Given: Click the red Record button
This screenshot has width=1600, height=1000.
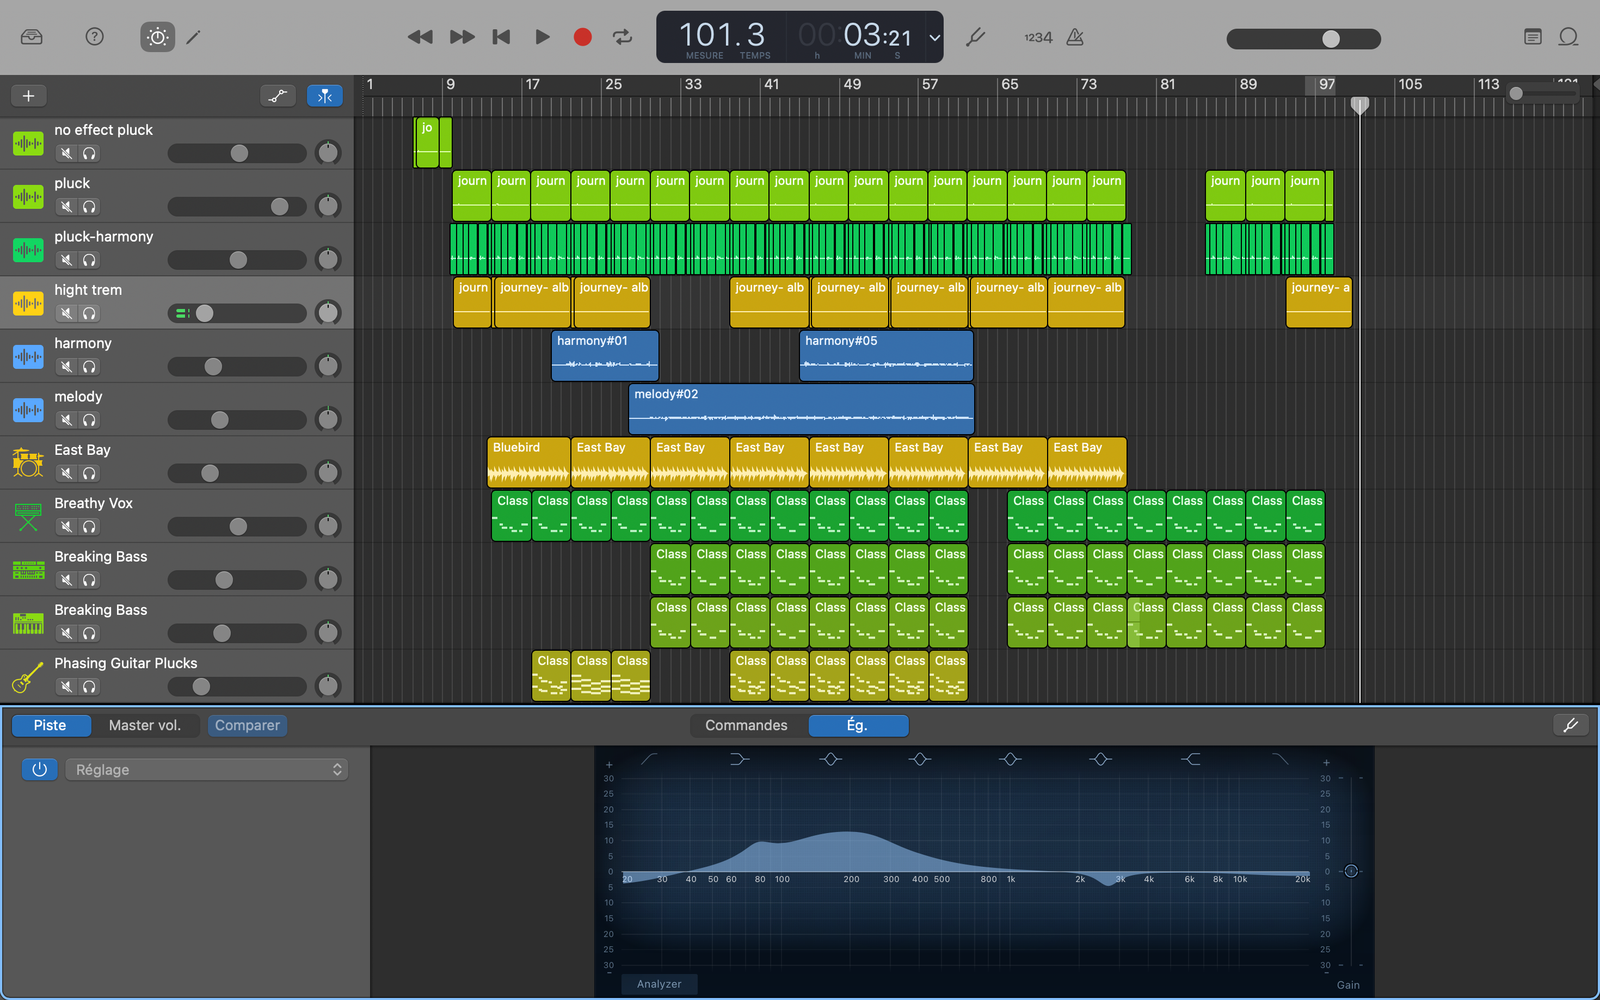Looking at the screenshot, I should coord(582,37).
